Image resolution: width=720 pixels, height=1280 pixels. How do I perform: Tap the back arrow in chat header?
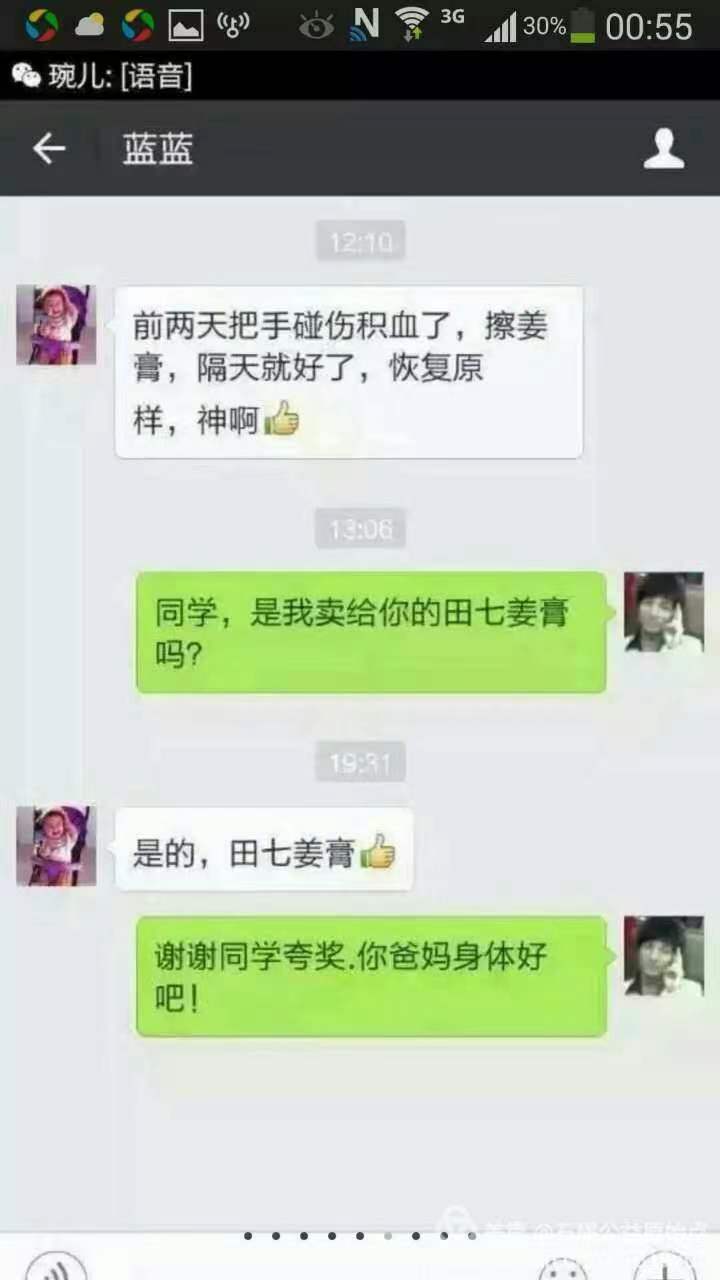48,149
